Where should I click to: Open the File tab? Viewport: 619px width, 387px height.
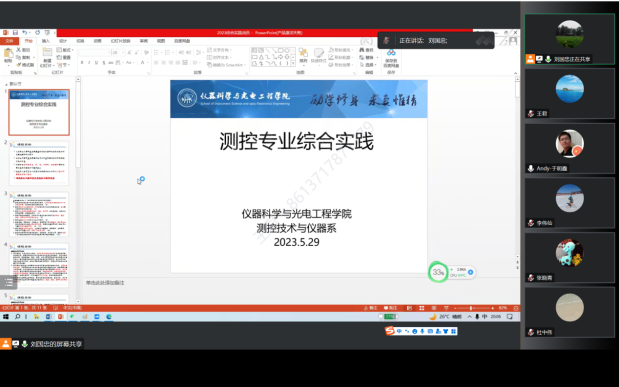pyautogui.click(x=9, y=41)
